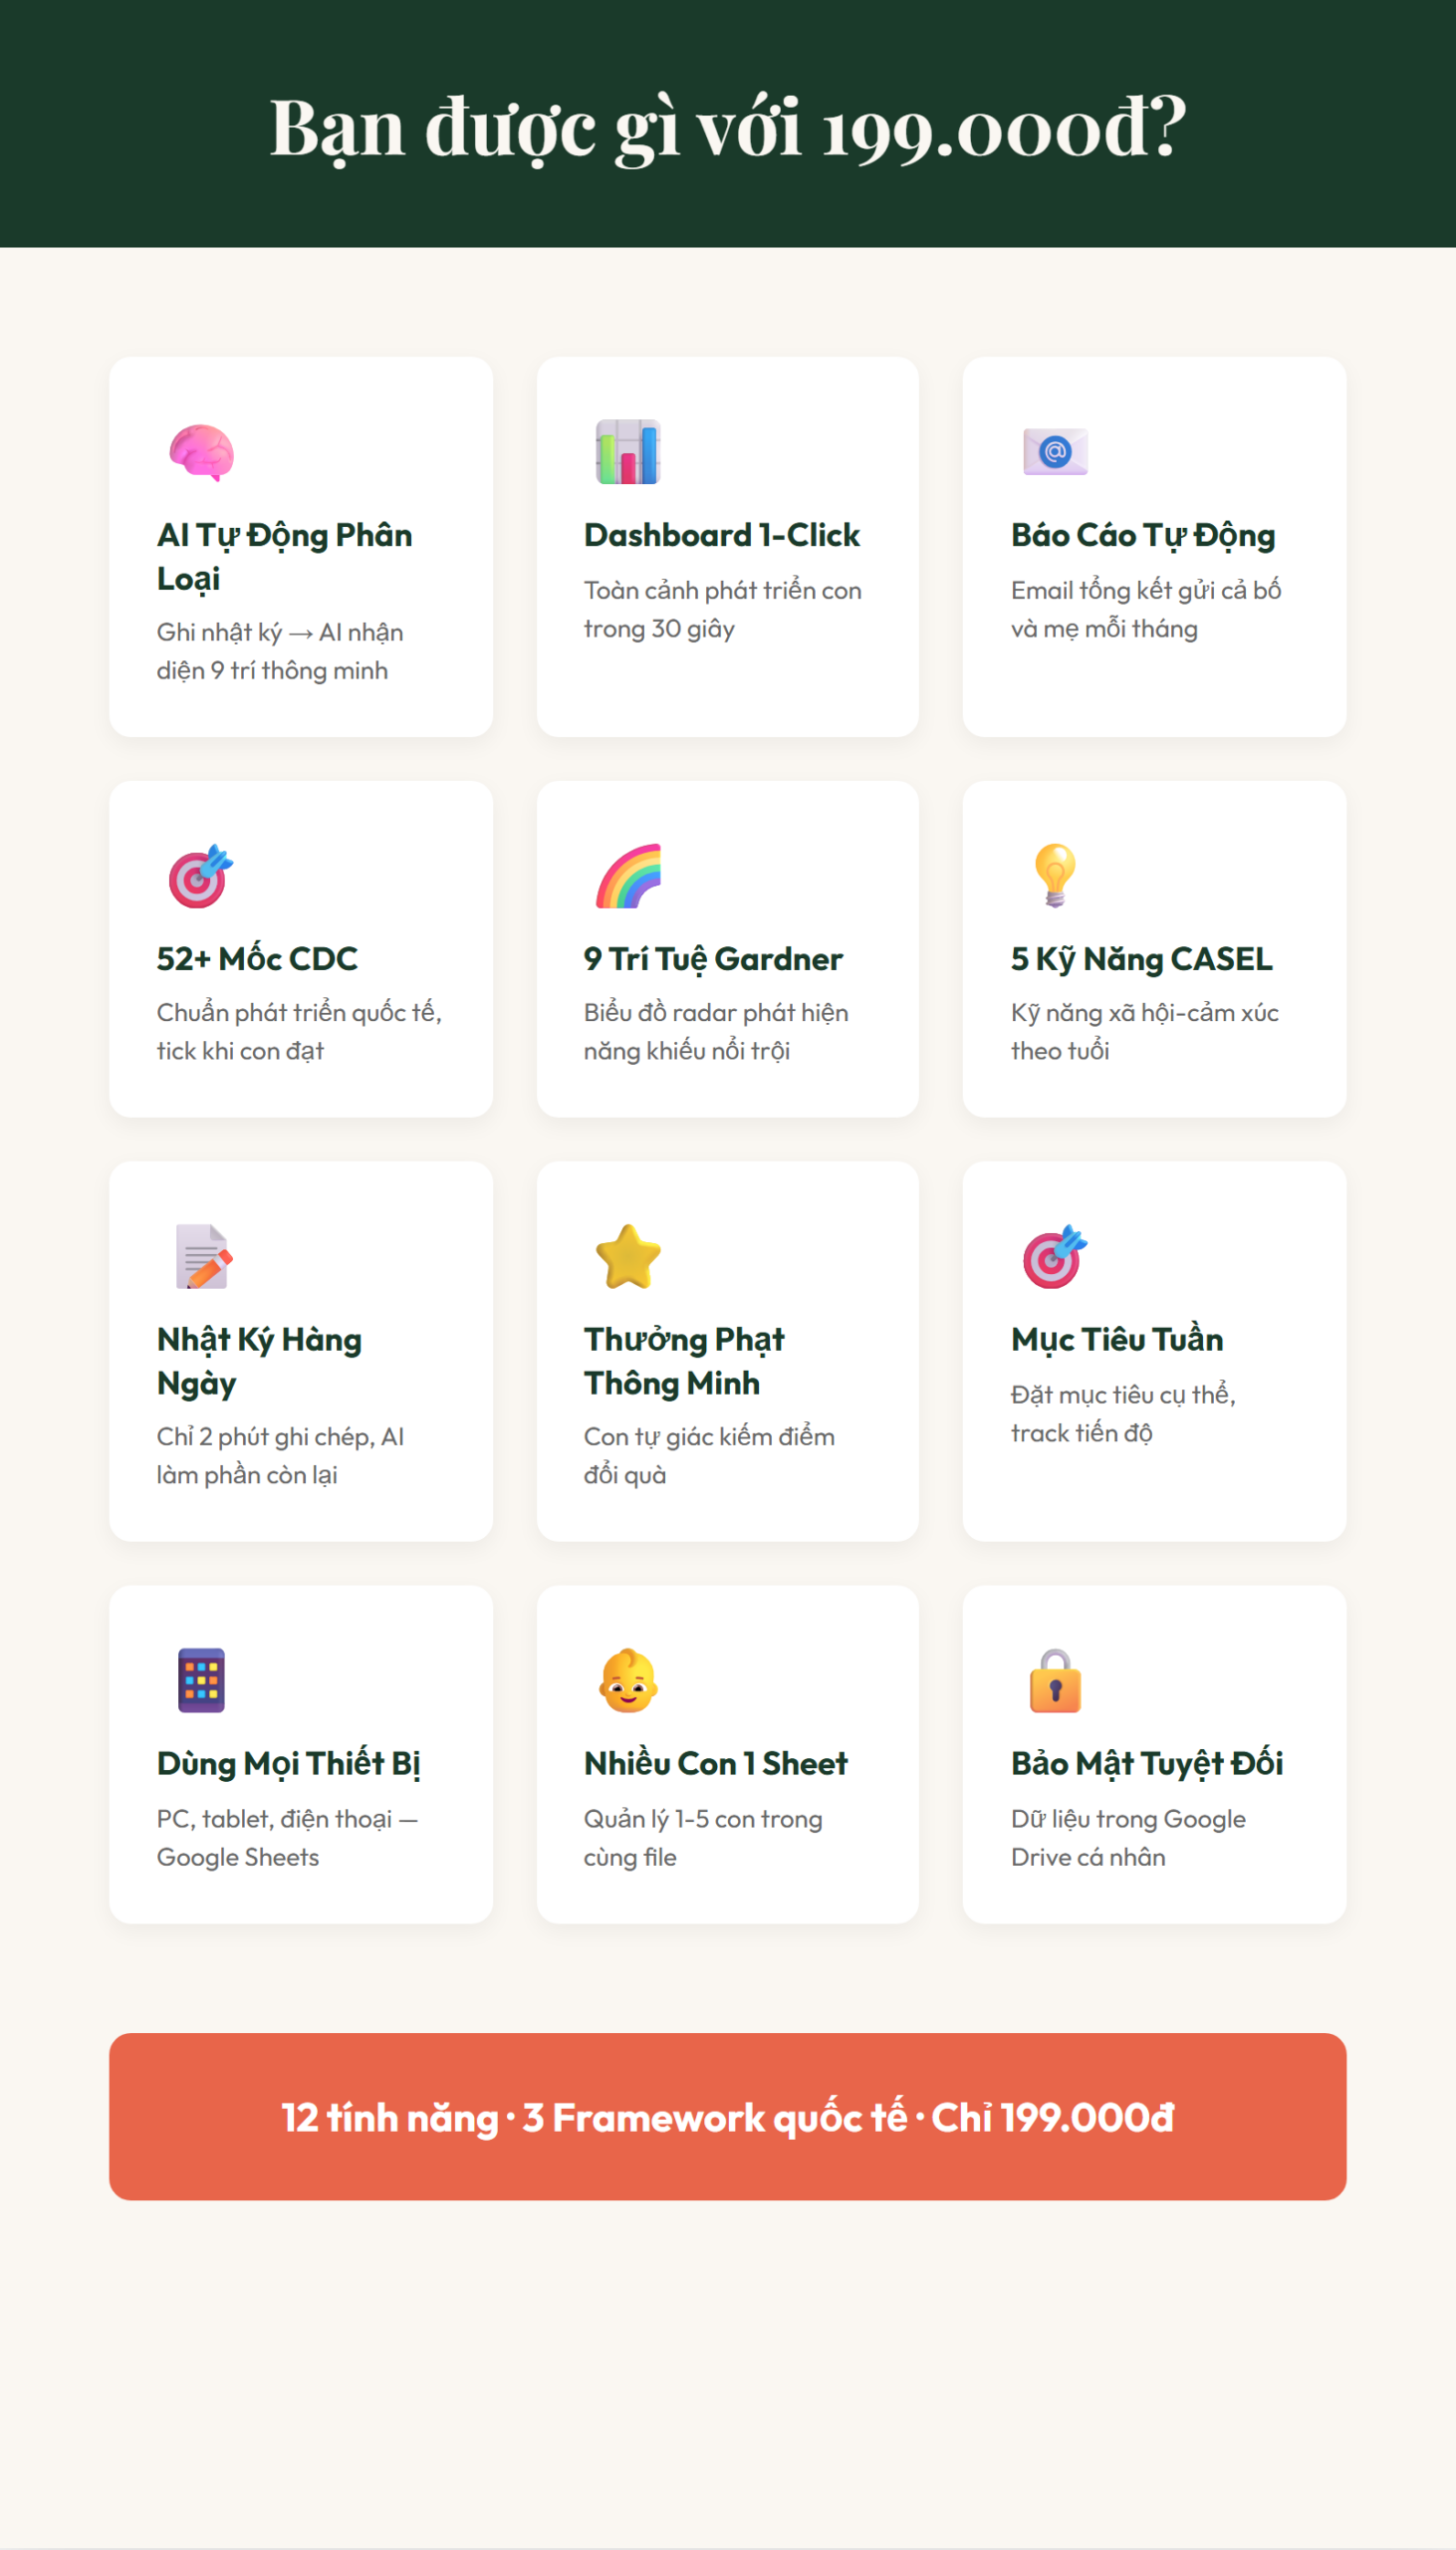This screenshot has width=1456, height=2550.
Task: Click the bar chart dashboard icon
Action: pyautogui.click(x=628, y=452)
